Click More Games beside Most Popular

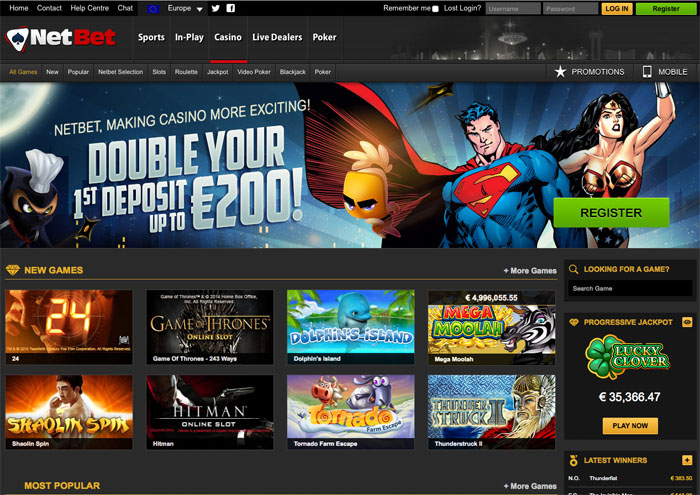point(530,486)
